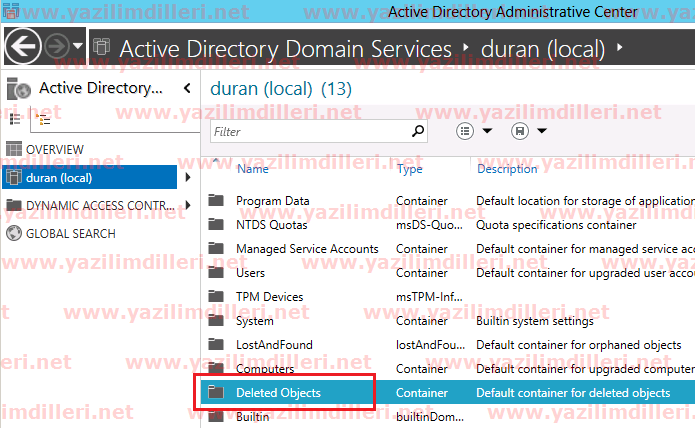Viewport: 695px width, 428px height.
Task: Sort the list by Name column
Action: [252, 169]
